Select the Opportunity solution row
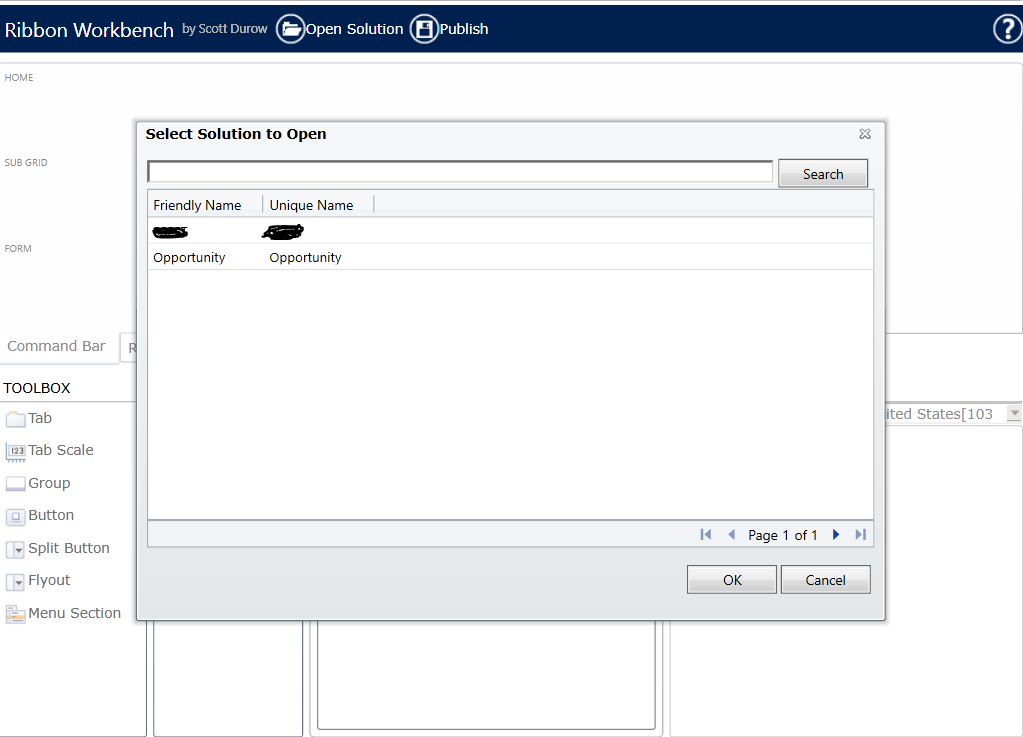Viewport: 1023px width, 737px height. (189, 257)
